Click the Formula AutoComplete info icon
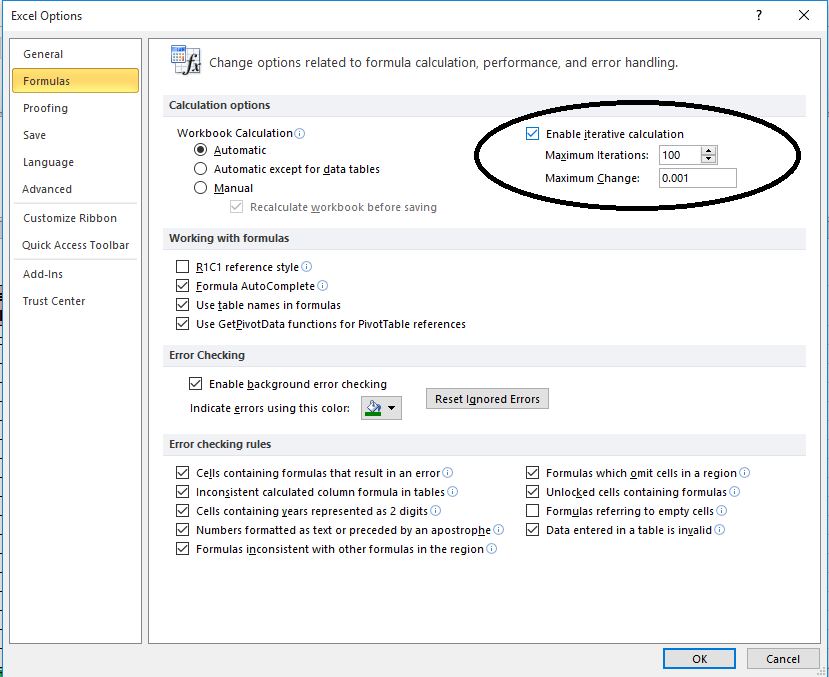Screen dimensions: 829x677 323,286
